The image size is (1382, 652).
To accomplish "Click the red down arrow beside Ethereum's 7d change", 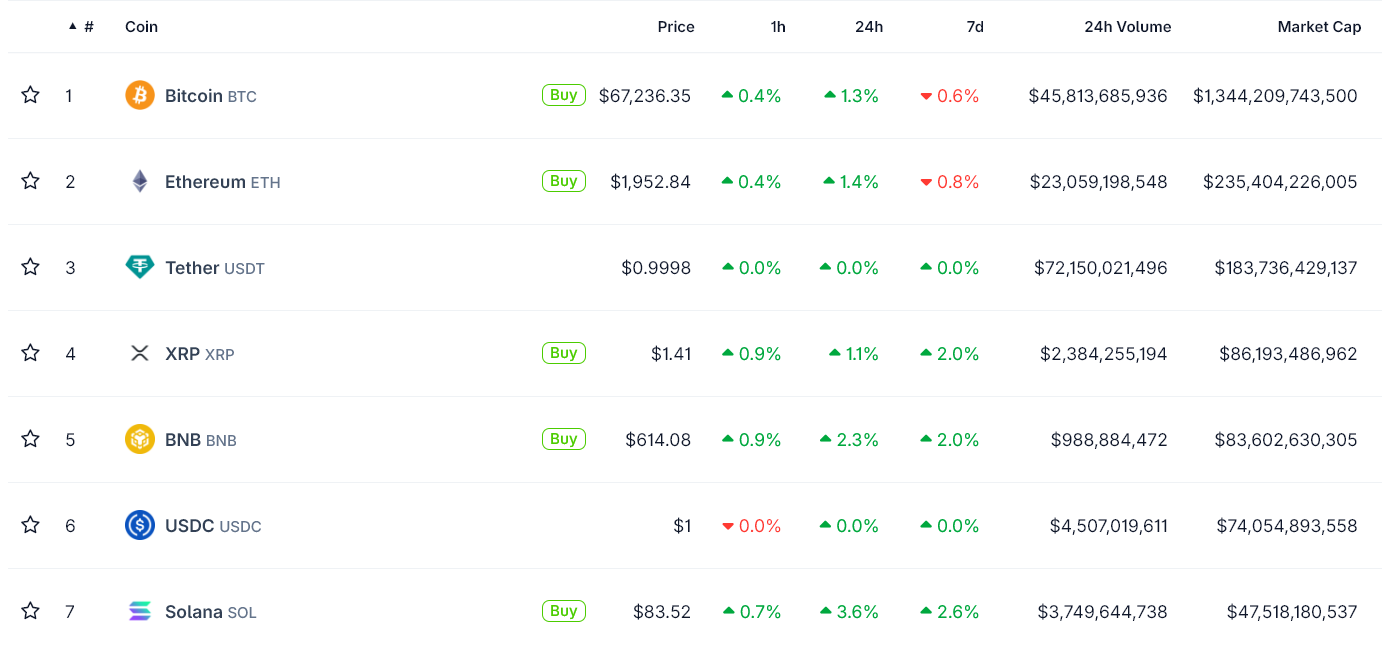I will click(925, 181).
